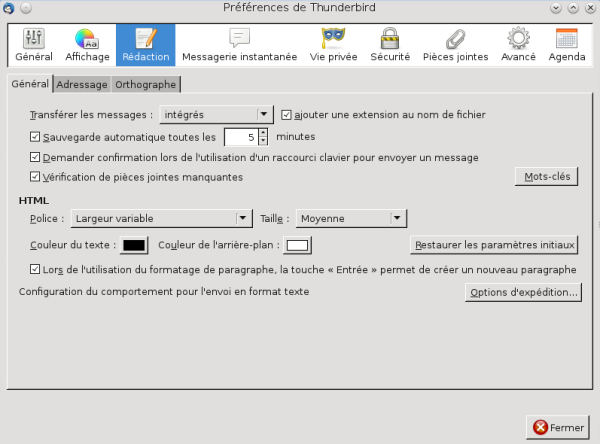
Task: Click the 'Mots-clés' button
Action: [547, 177]
